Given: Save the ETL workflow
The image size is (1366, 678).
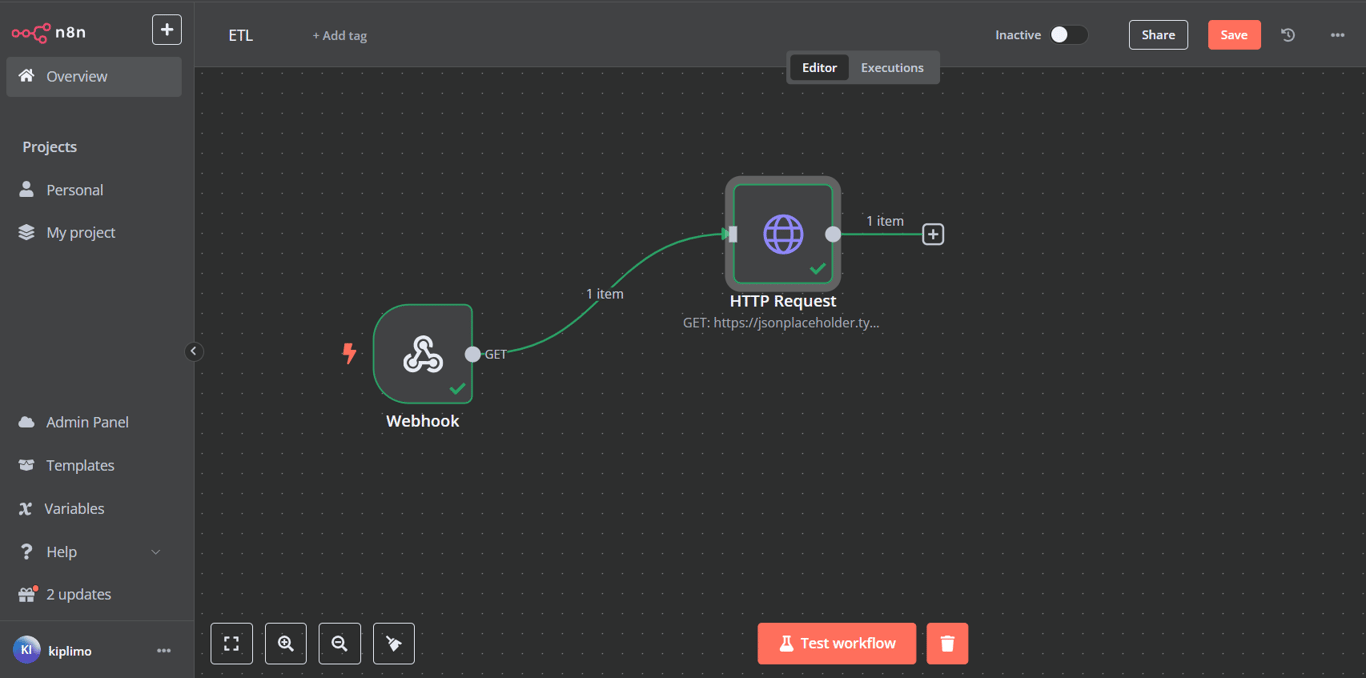Looking at the screenshot, I should (1233, 34).
